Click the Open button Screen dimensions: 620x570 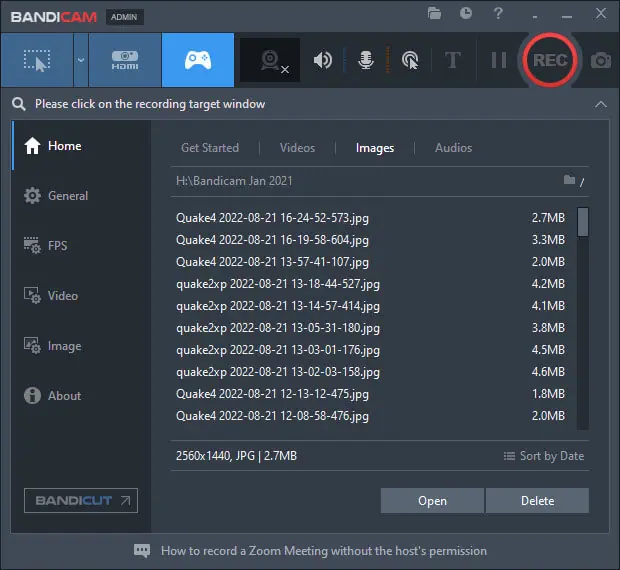point(432,501)
